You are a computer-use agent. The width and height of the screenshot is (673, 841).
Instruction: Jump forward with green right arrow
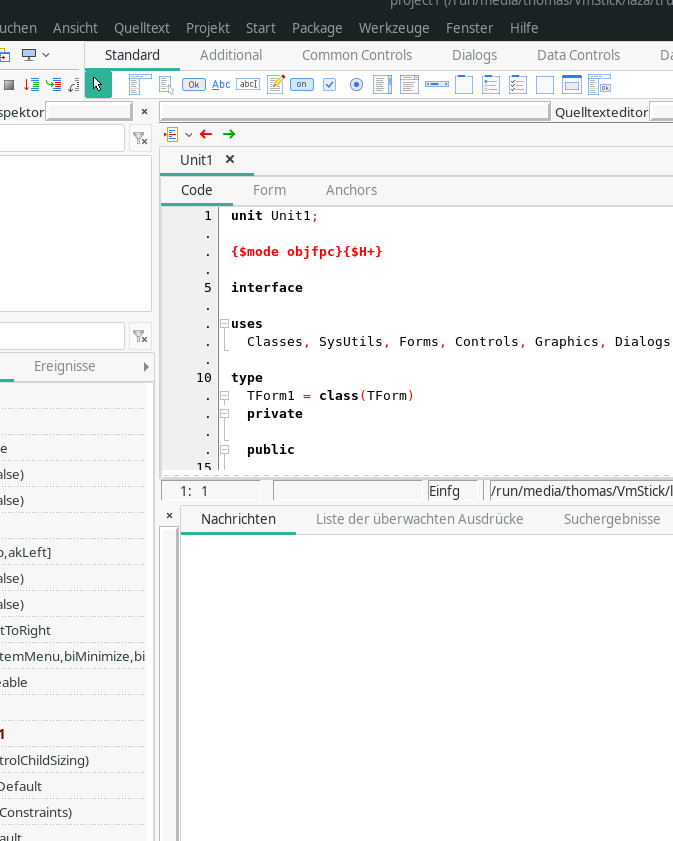click(x=229, y=134)
